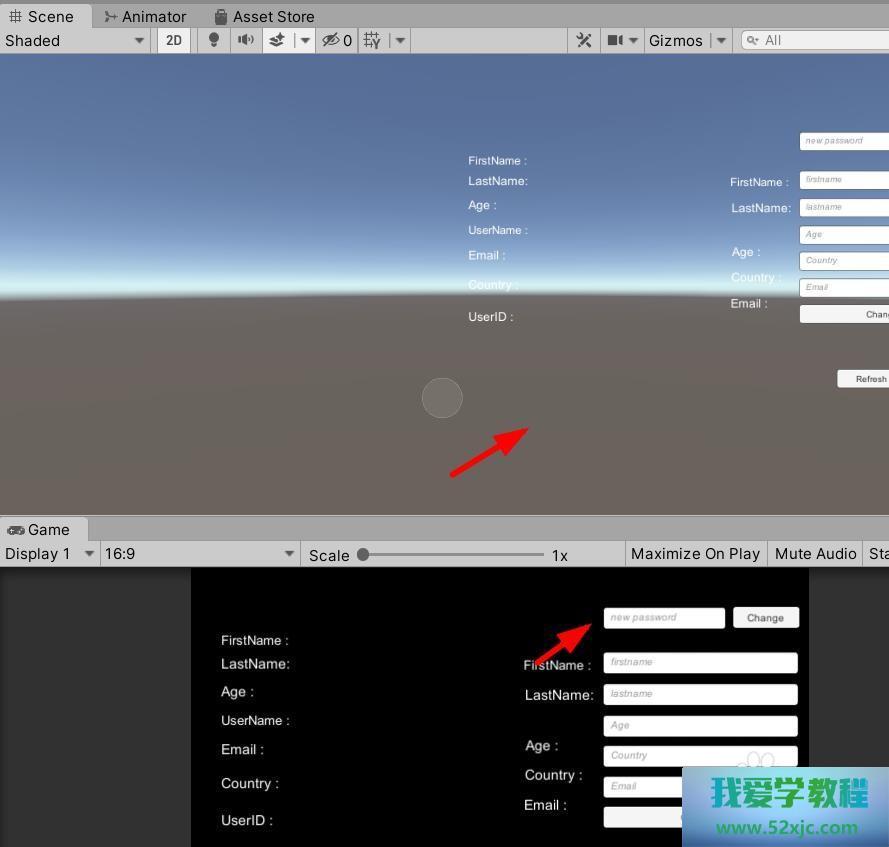This screenshot has width=889, height=847.
Task: Click the search magnifier icon in the All field
Action: pos(751,40)
